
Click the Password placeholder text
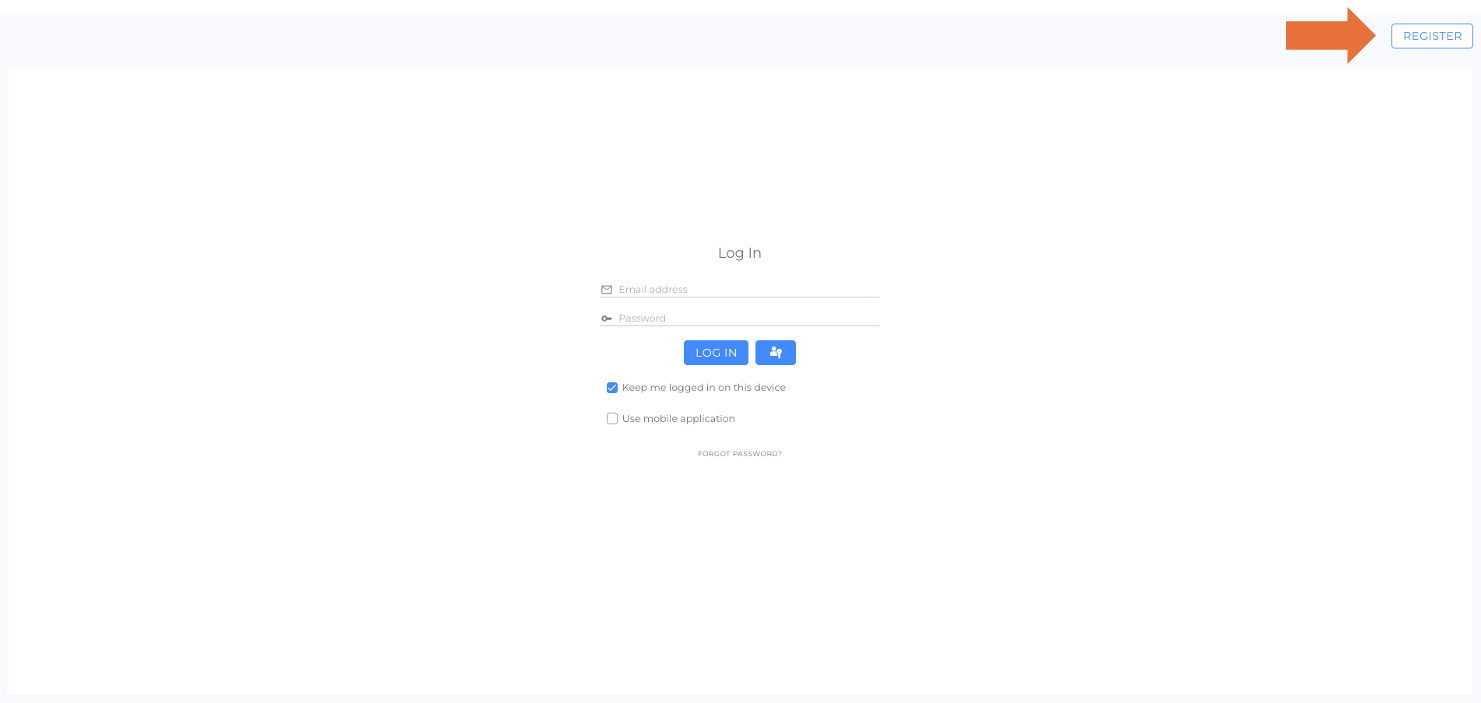642,319
